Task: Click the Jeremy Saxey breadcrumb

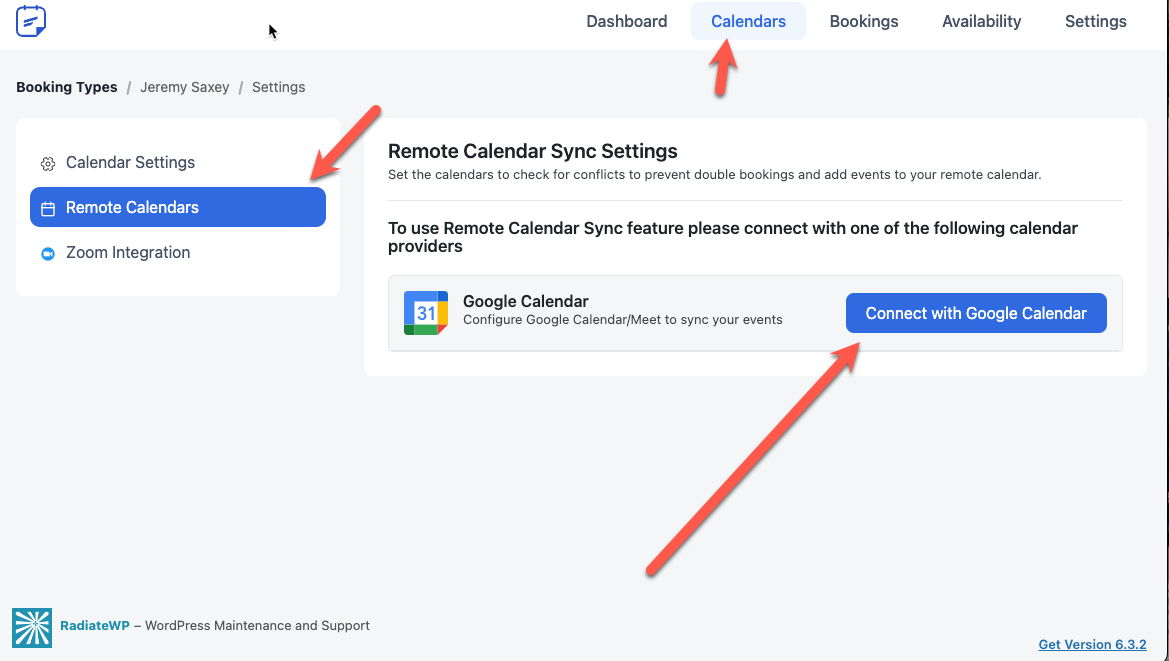Action: click(184, 87)
